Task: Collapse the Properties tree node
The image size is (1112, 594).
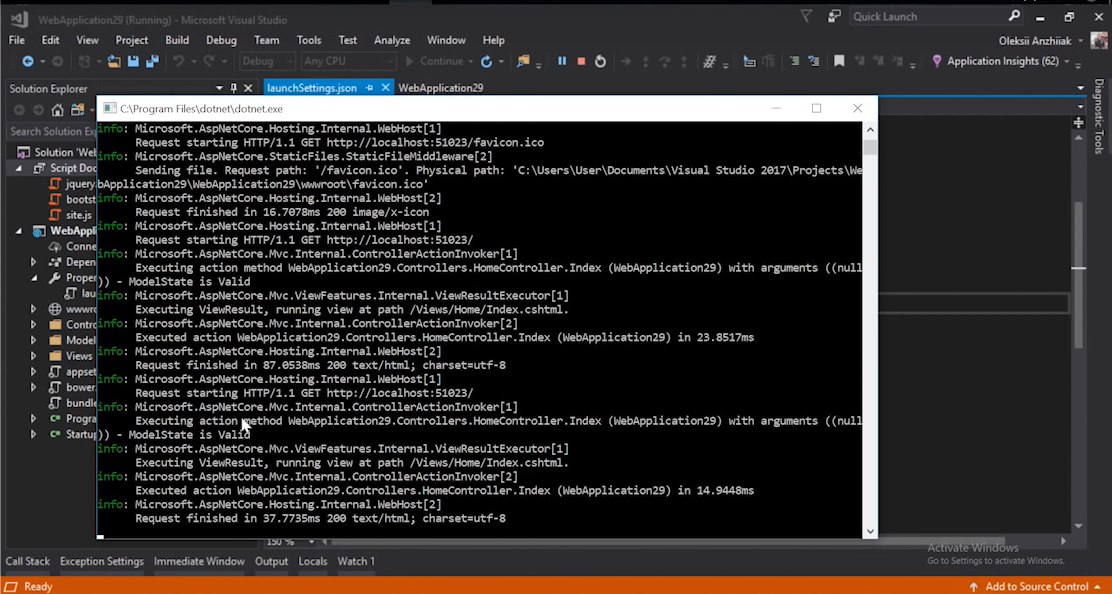Action: click(33, 278)
